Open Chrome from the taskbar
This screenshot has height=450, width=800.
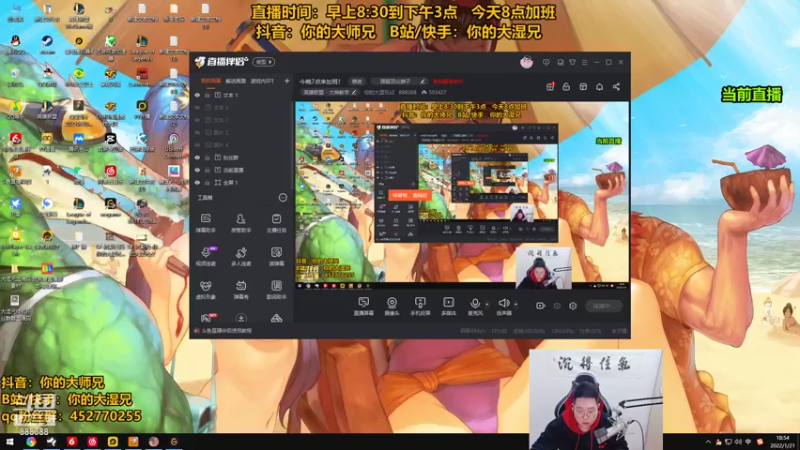point(31,442)
